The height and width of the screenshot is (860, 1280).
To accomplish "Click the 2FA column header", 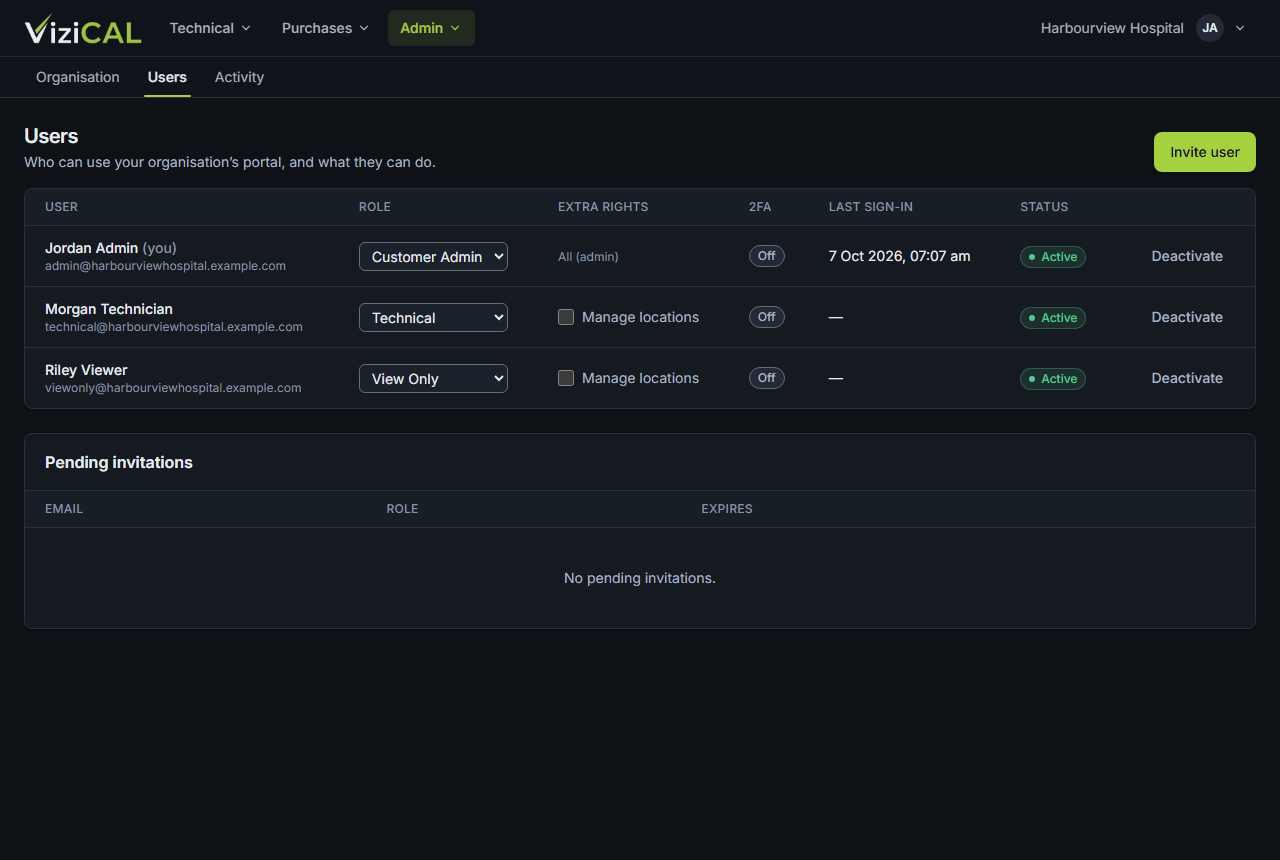I will 760,207.
